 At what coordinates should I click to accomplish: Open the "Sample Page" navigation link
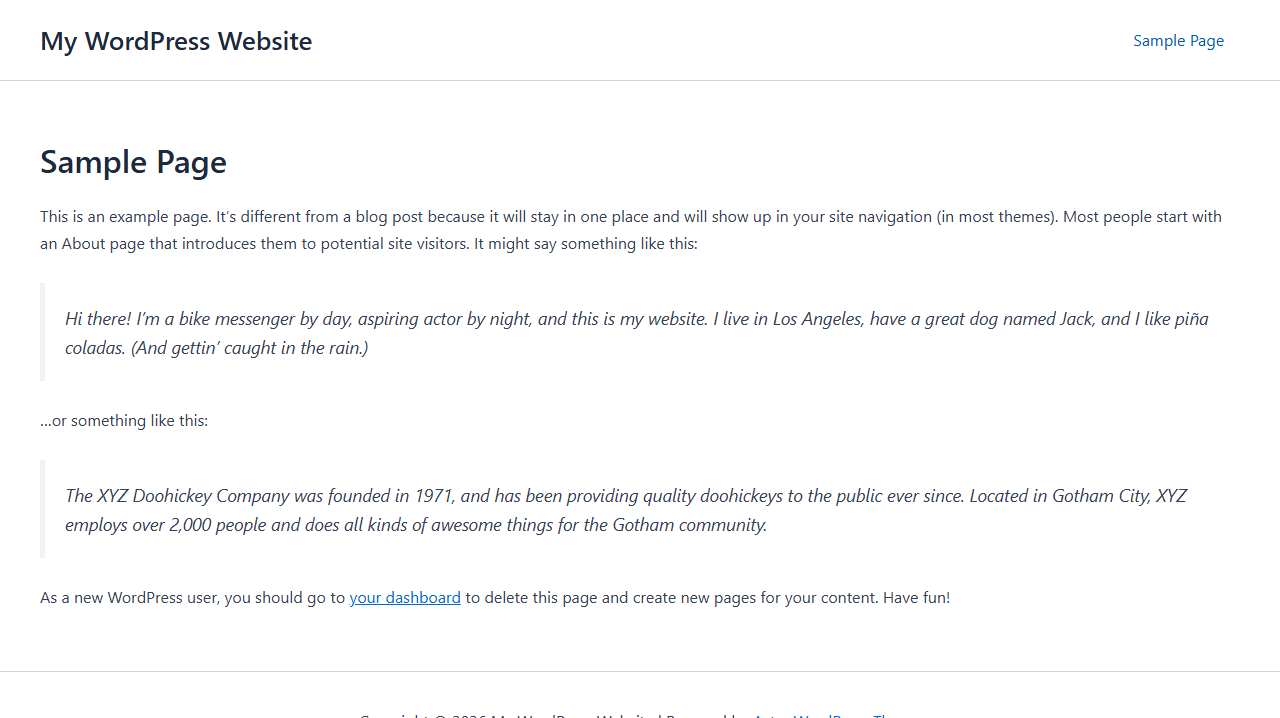click(1178, 41)
